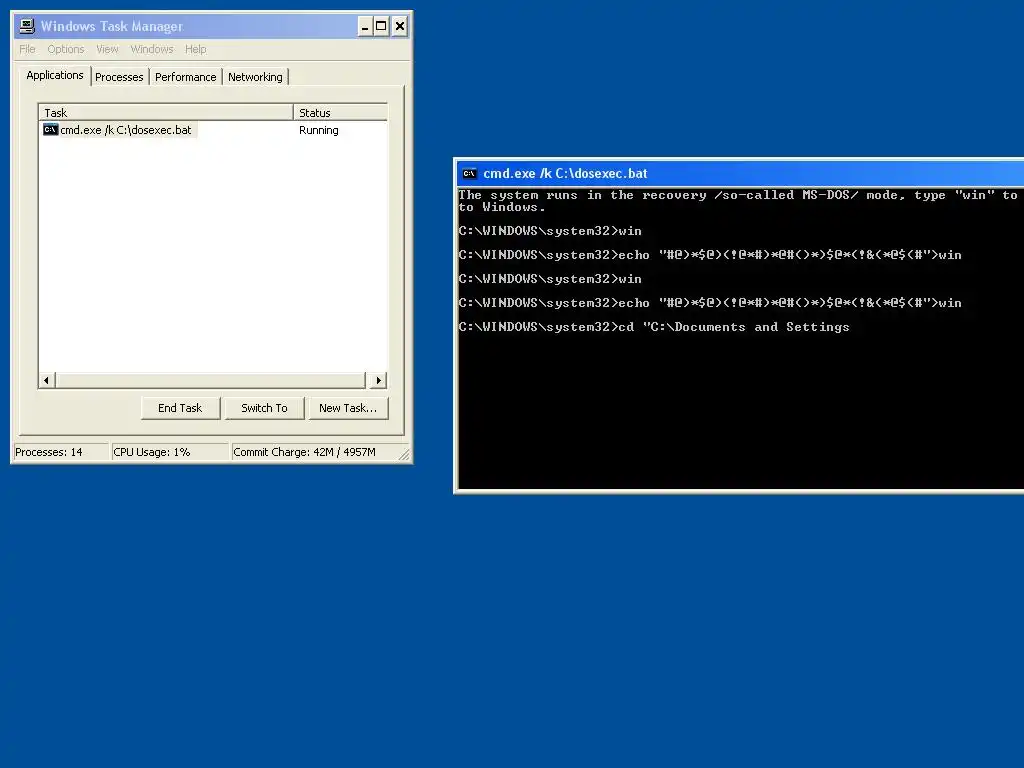Click the Windows Task Manager title bar text
This screenshot has width=1024, height=768.
point(112,26)
